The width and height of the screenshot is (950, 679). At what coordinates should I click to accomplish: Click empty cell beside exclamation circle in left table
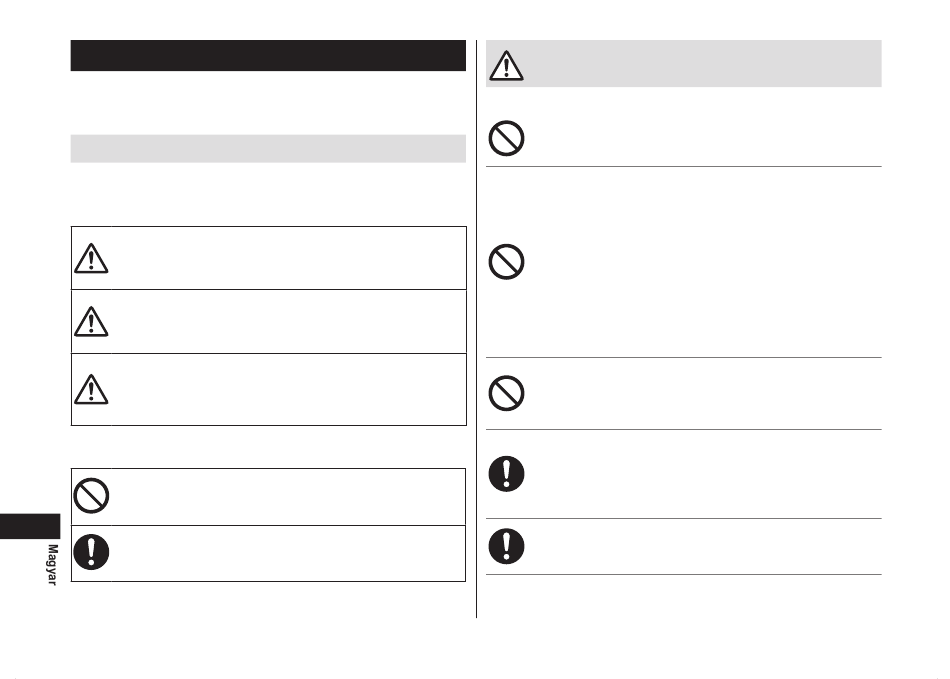click(288, 553)
